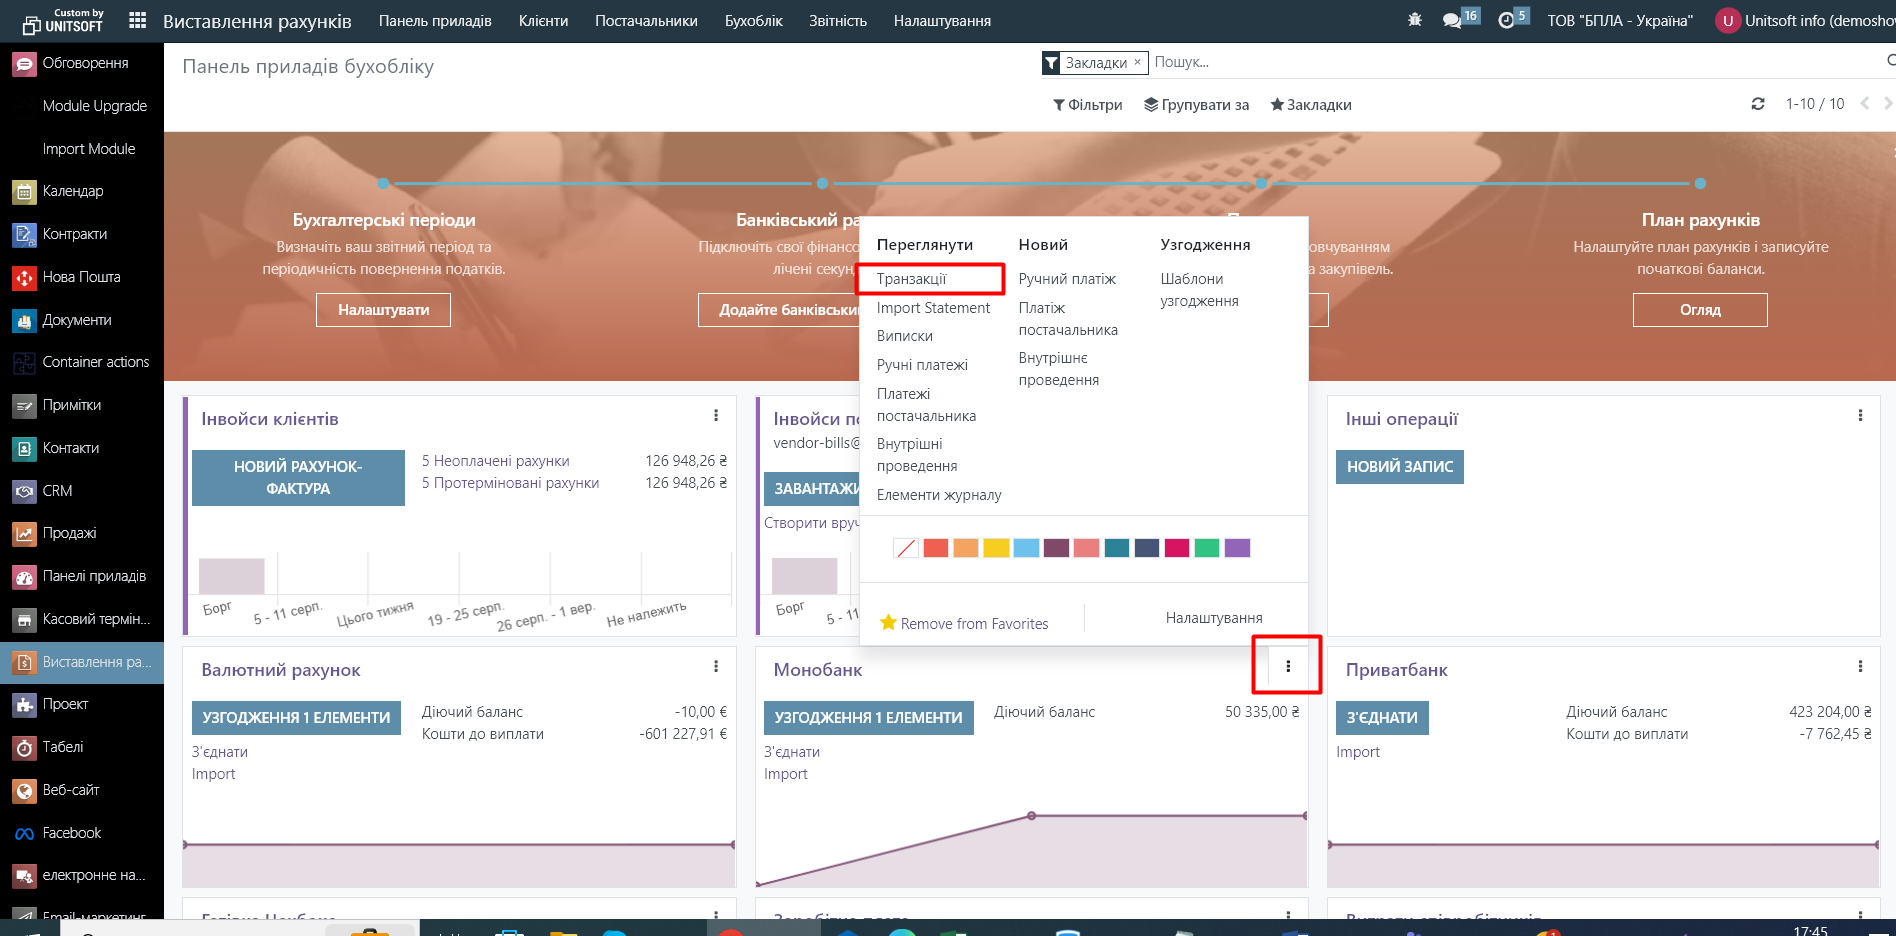Open the apps grid menu icon
1896x936 pixels.
point(138,20)
